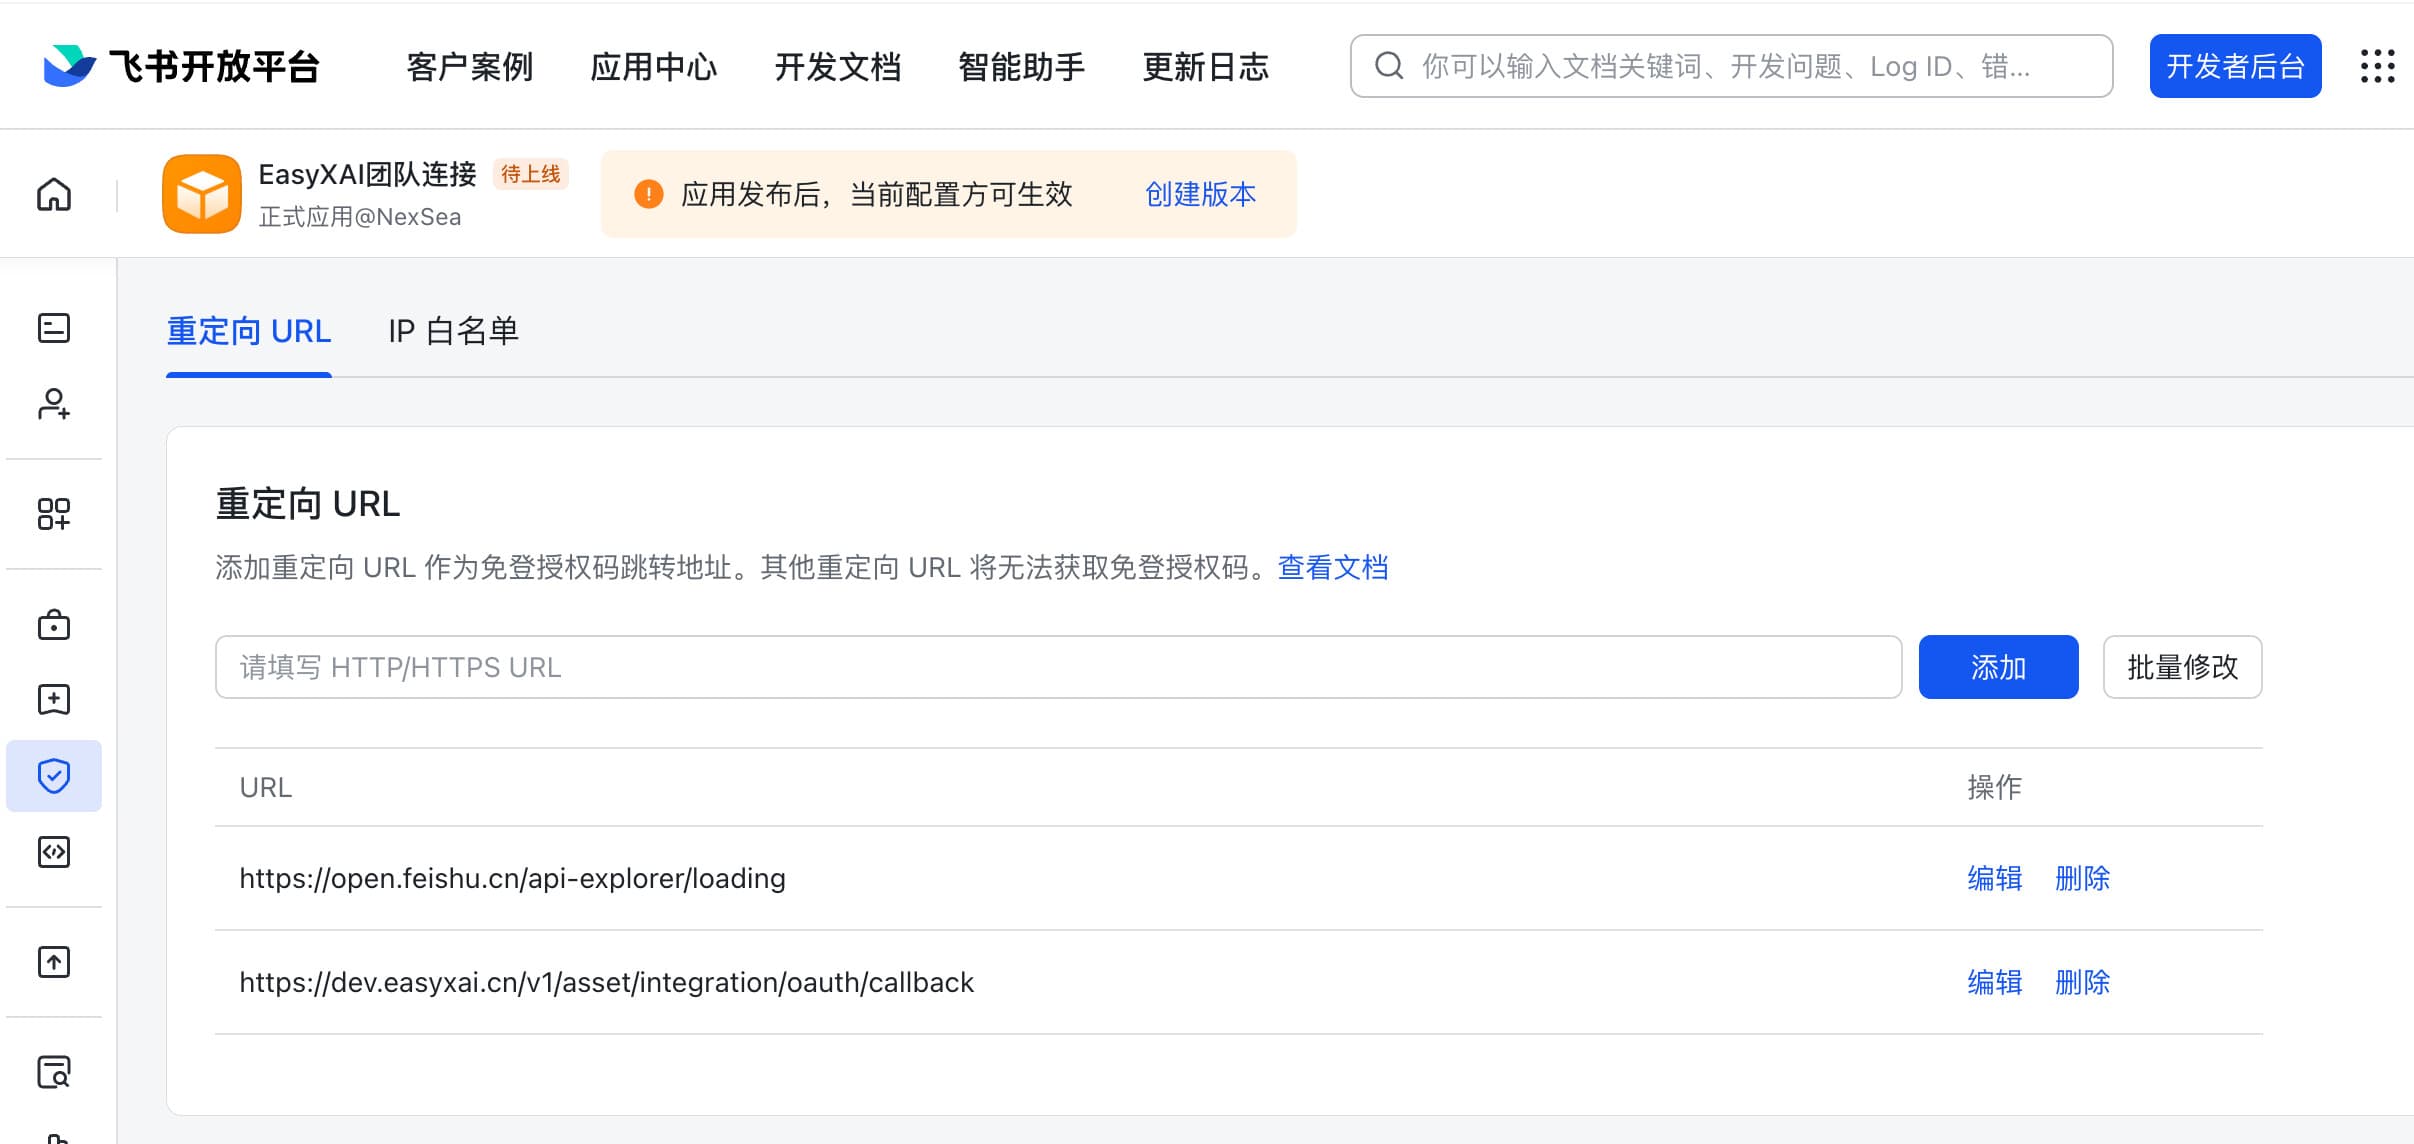Image resolution: width=2414 pixels, height=1144 pixels.
Task: Click the orange warning icon in the banner
Action: pos(649,194)
